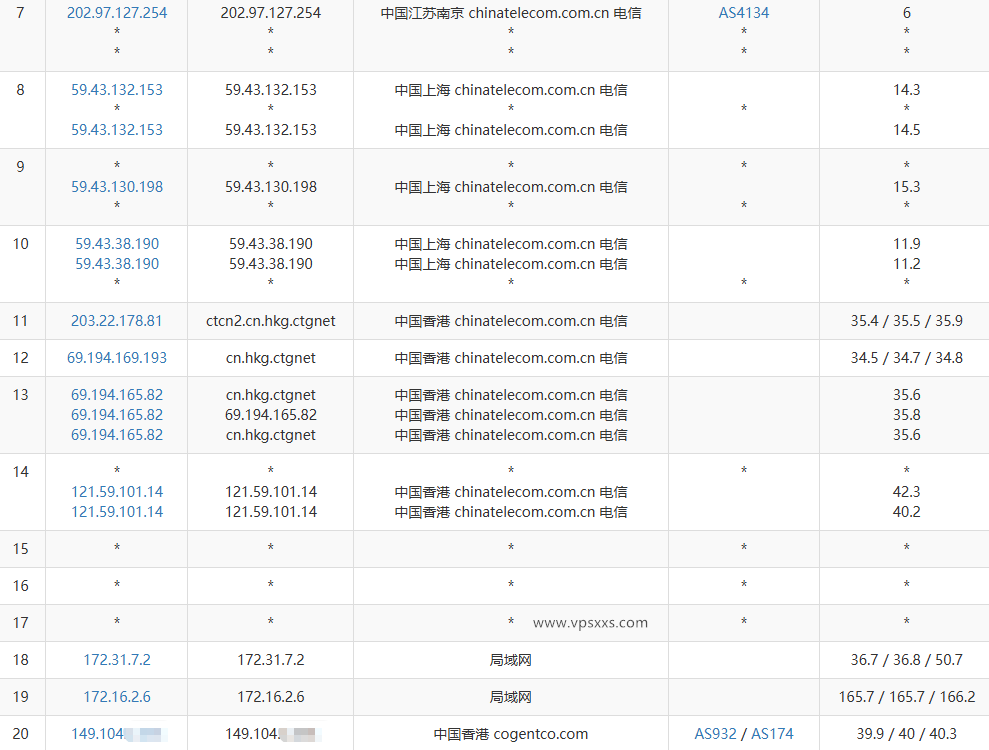The height and width of the screenshot is (750, 989).
Task: Open the blue 172.31.7.2 IP link
Action: coord(117,660)
